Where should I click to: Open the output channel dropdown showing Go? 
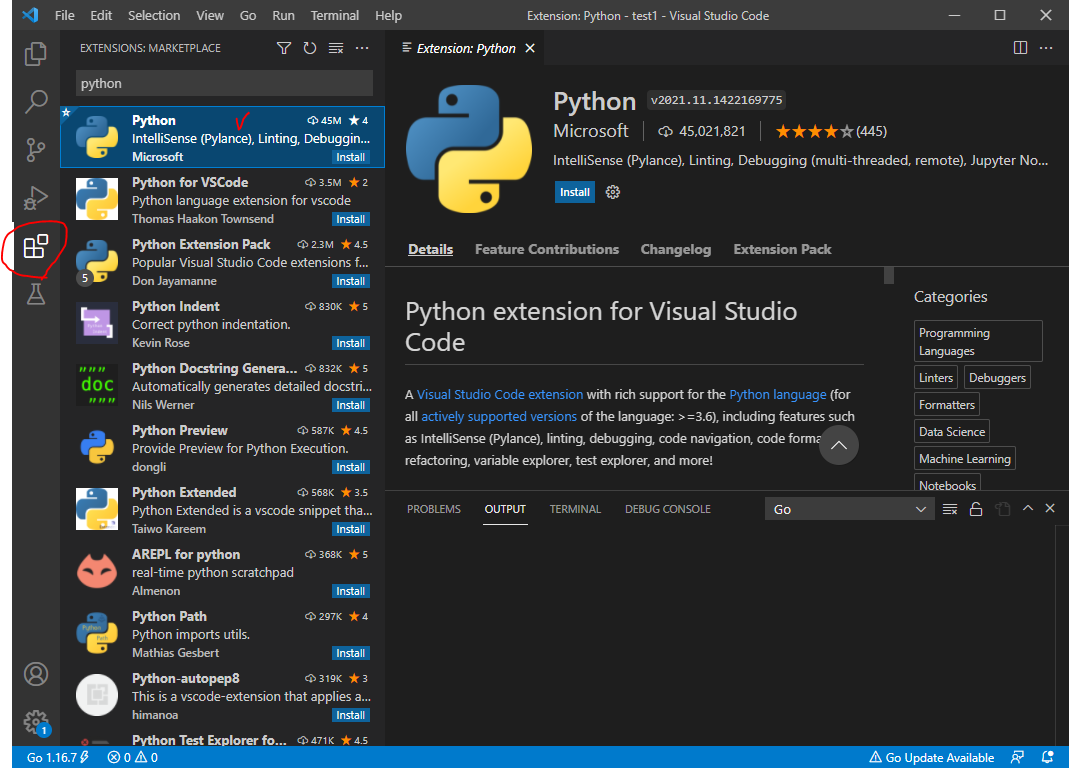click(849, 509)
